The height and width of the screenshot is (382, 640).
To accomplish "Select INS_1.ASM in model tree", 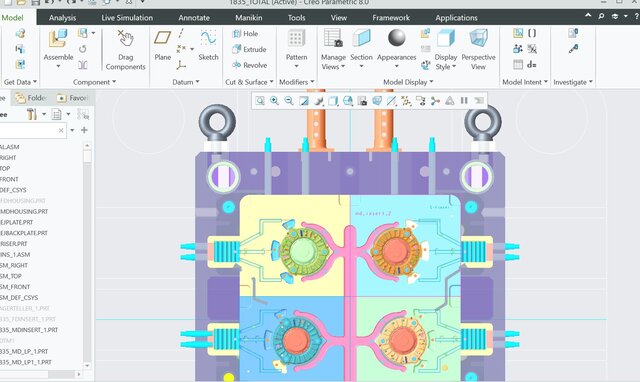I will tap(15, 254).
